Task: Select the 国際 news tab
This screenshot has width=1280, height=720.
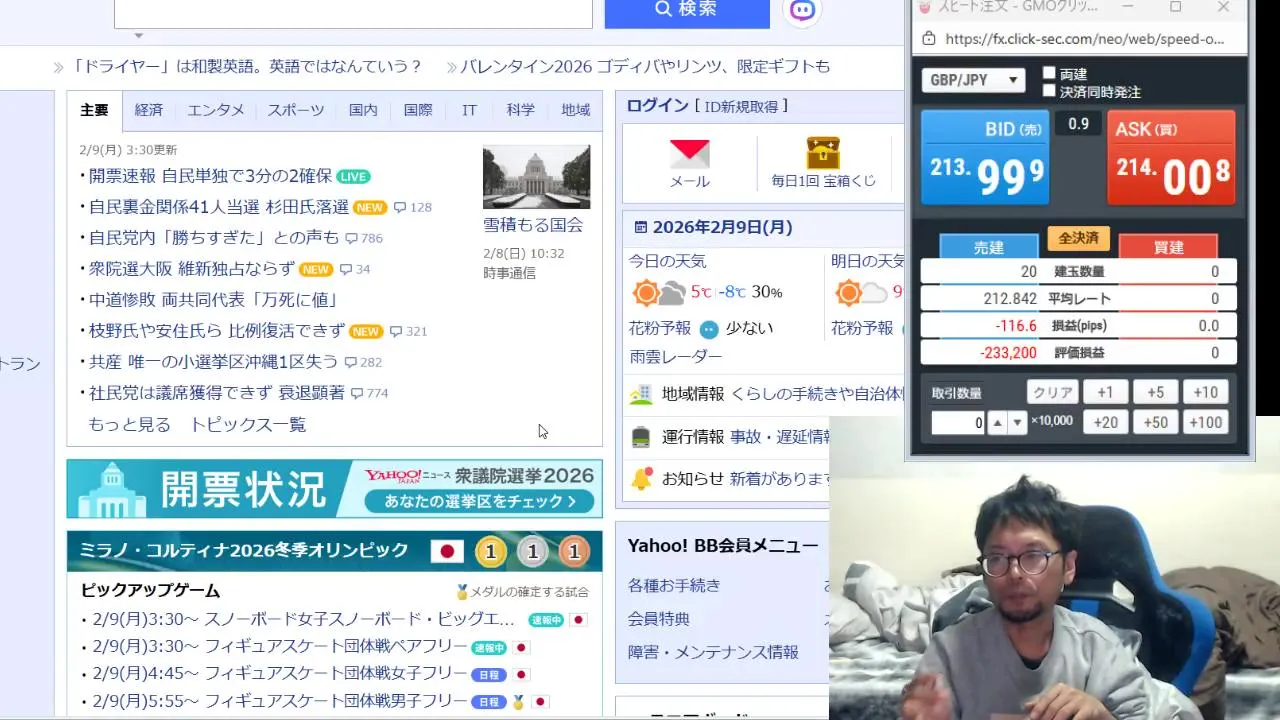Action: click(418, 110)
